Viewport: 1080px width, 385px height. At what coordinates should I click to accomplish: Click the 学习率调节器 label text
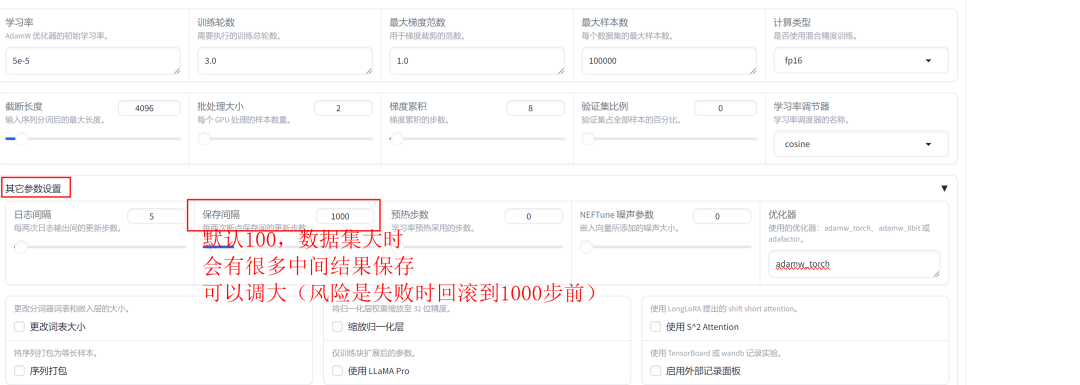pos(802,107)
